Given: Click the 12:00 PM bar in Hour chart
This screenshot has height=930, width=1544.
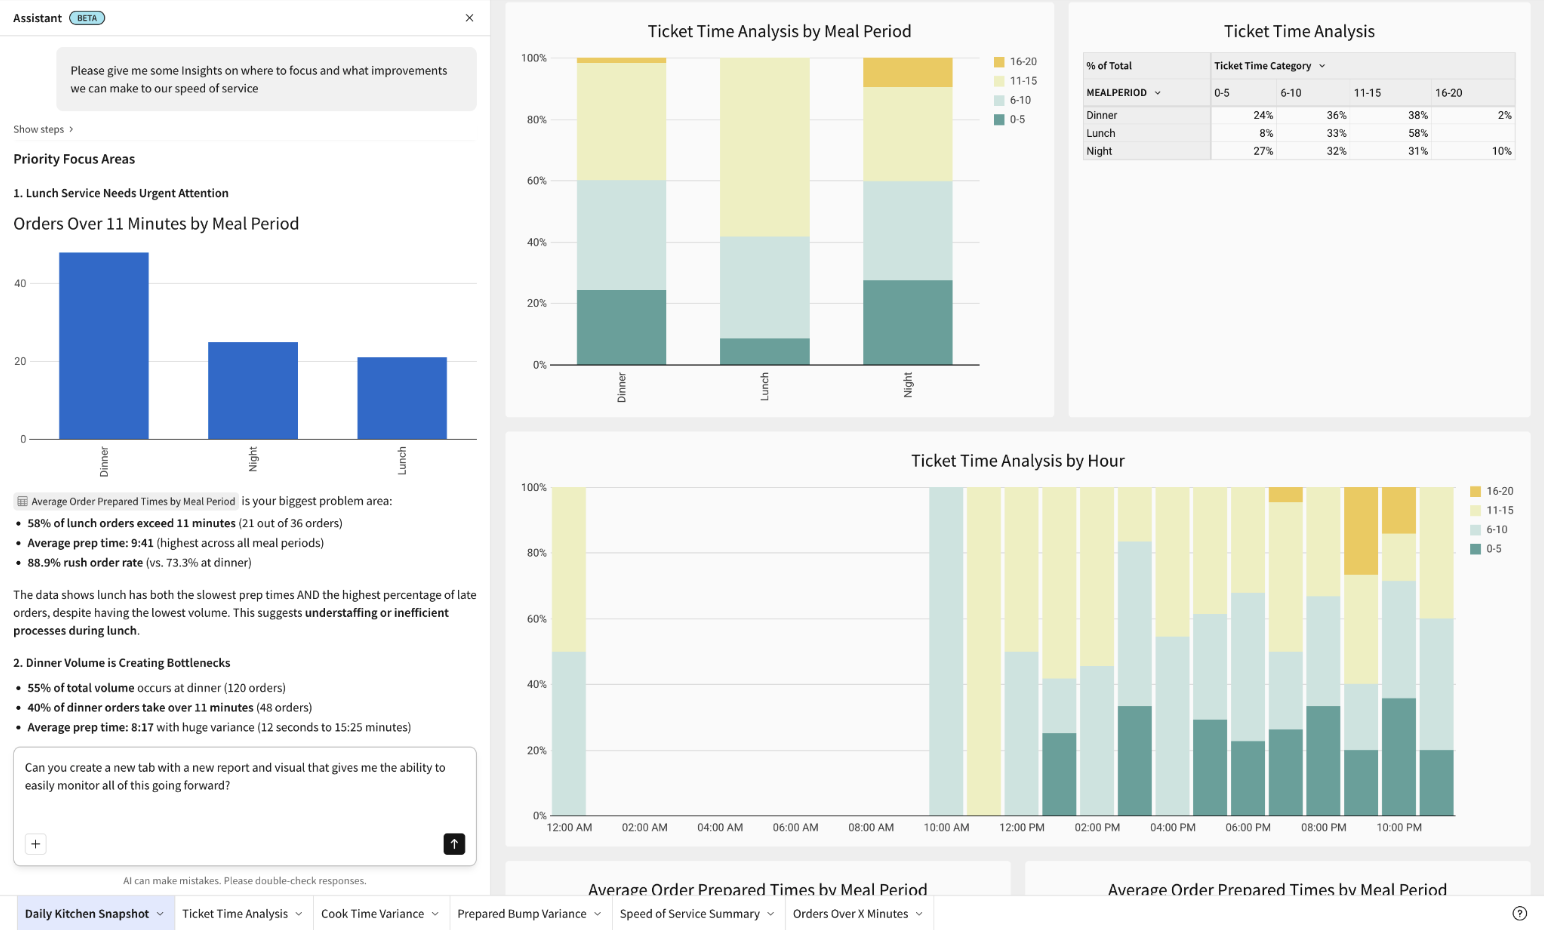Looking at the screenshot, I should [x=1021, y=652].
